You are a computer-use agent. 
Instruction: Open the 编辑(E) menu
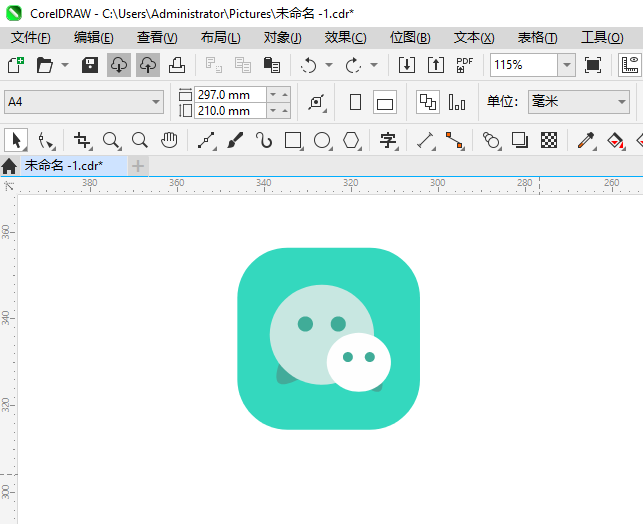point(93,38)
